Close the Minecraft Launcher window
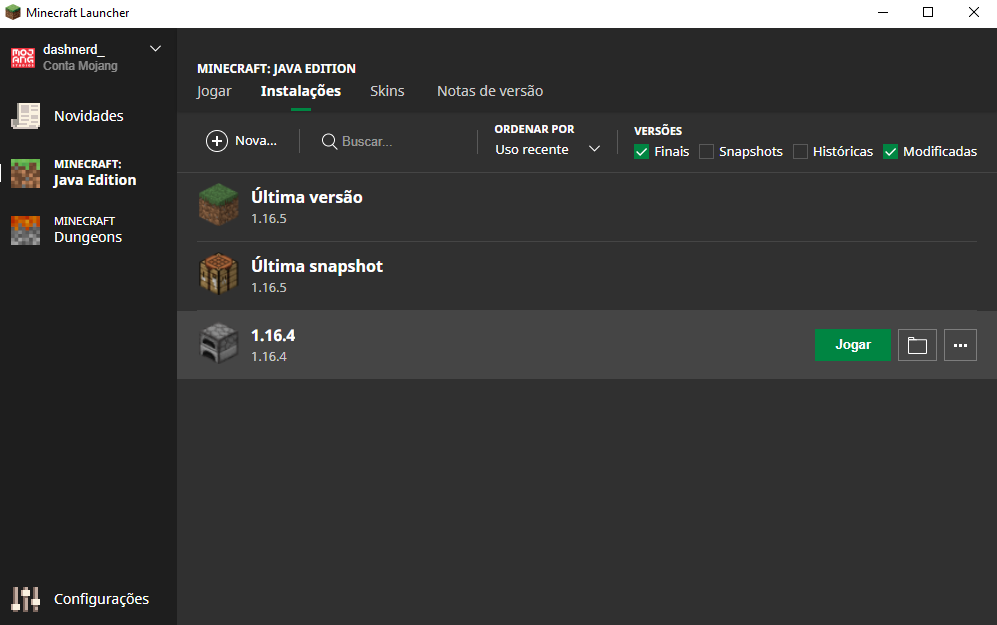Viewport: 997px width, 625px height. coord(973,13)
